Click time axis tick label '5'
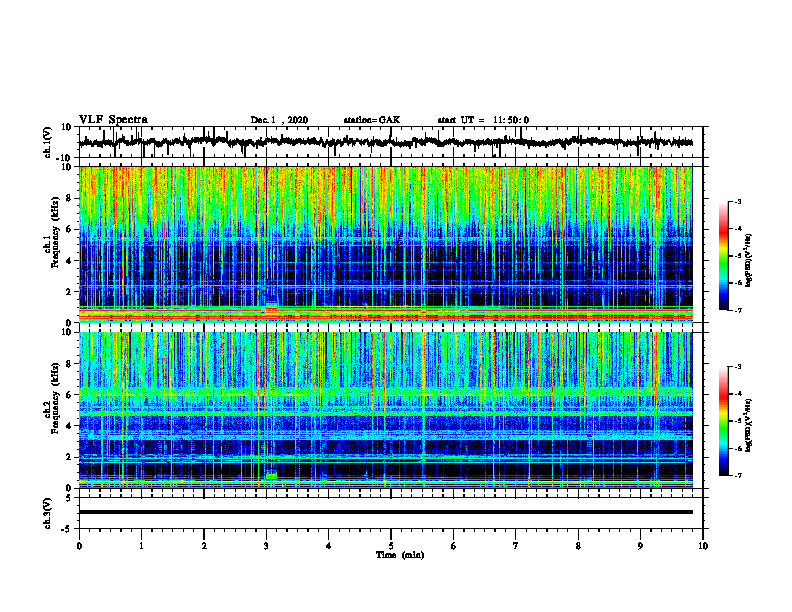 (391, 546)
